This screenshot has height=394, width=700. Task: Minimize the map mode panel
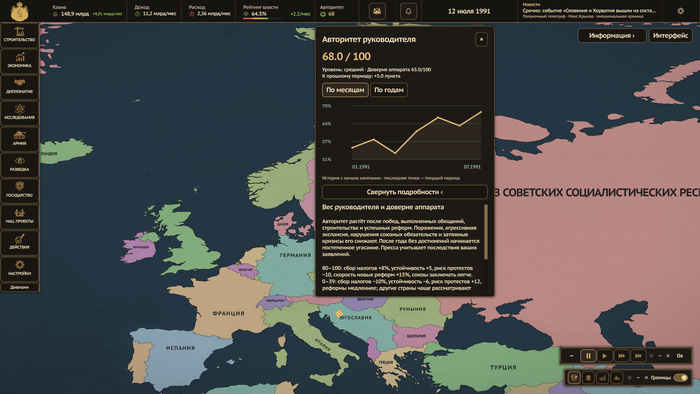(638, 377)
